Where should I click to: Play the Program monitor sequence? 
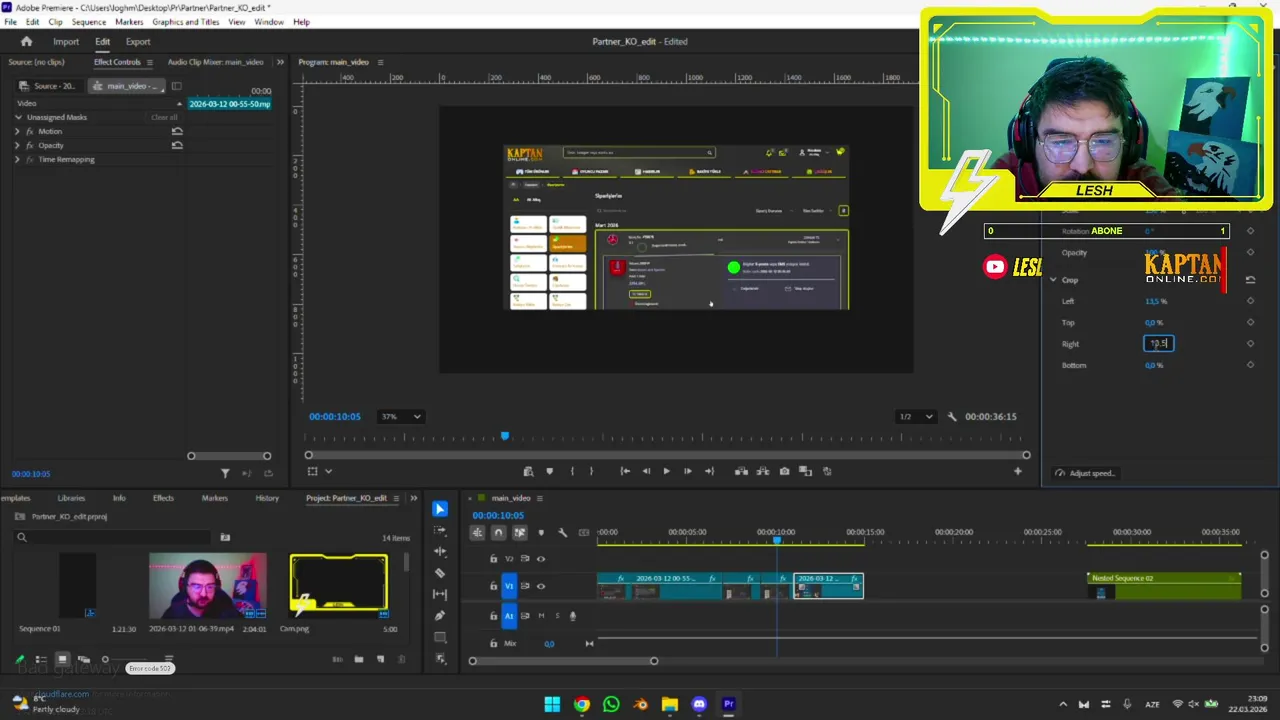pos(666,471)
